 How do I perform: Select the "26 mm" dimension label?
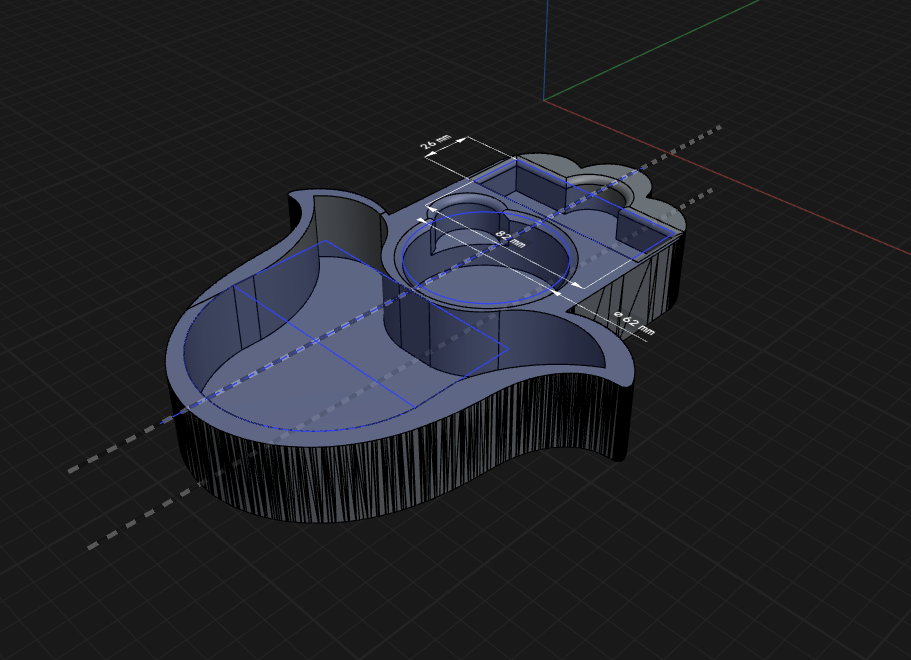click(436, 142)
